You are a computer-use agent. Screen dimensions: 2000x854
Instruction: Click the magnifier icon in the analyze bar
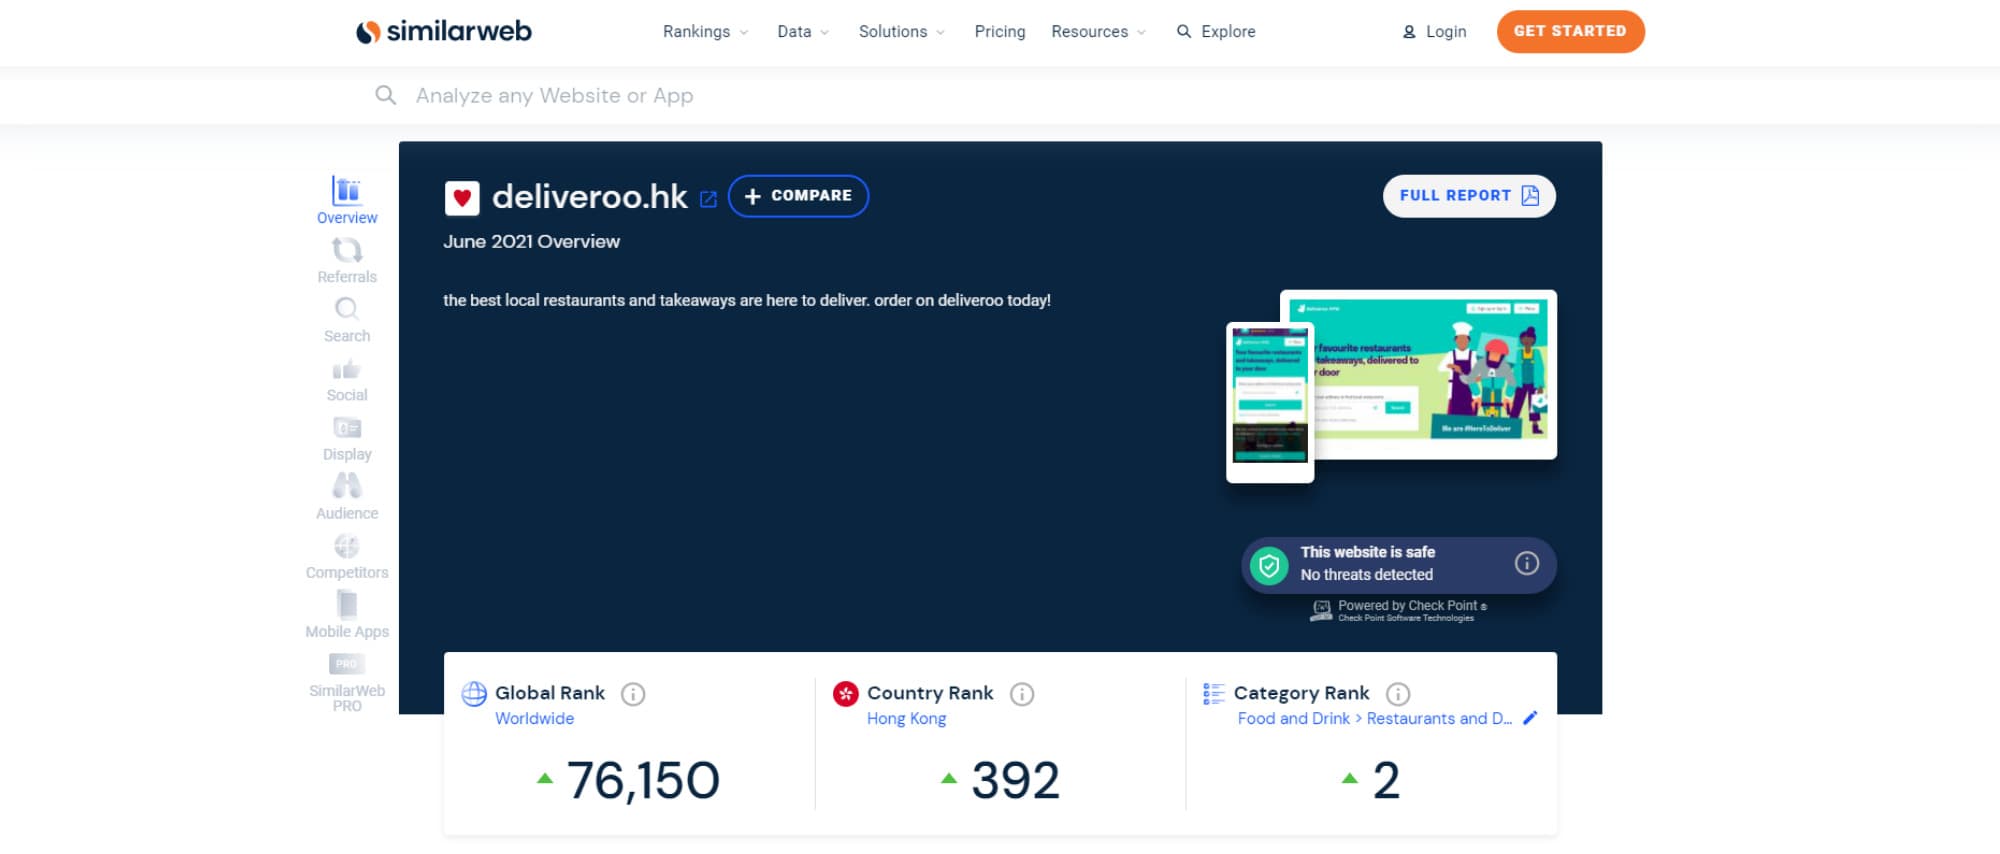(385, 95)
